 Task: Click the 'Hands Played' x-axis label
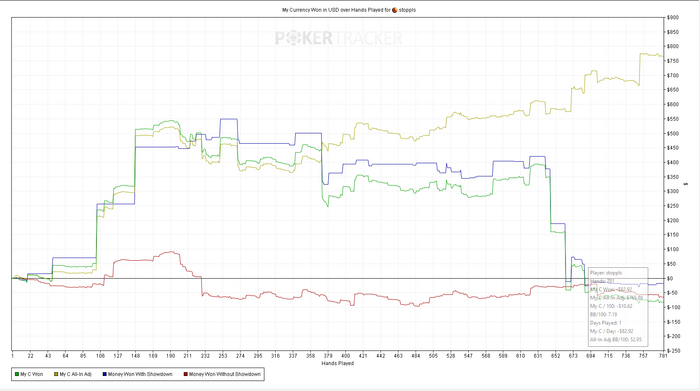click(x=338, y=363)
